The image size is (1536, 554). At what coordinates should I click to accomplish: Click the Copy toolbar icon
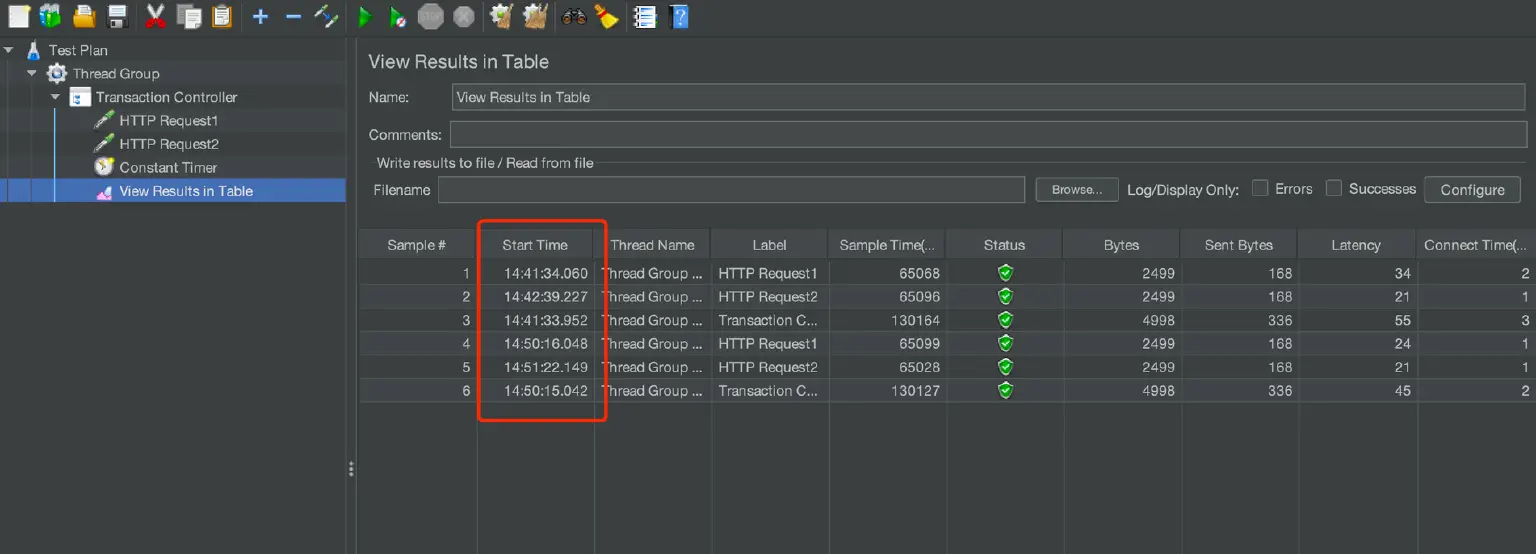click(188, 16)
